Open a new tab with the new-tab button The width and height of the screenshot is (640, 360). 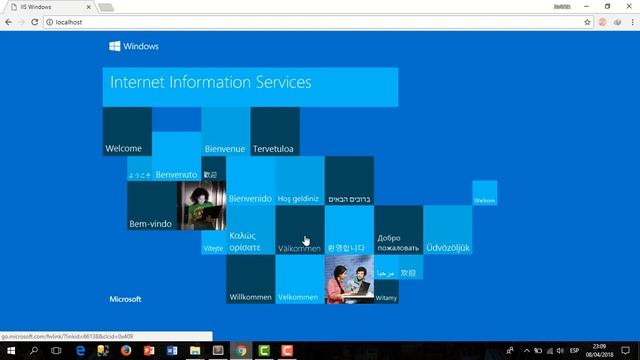click(106, 7)
